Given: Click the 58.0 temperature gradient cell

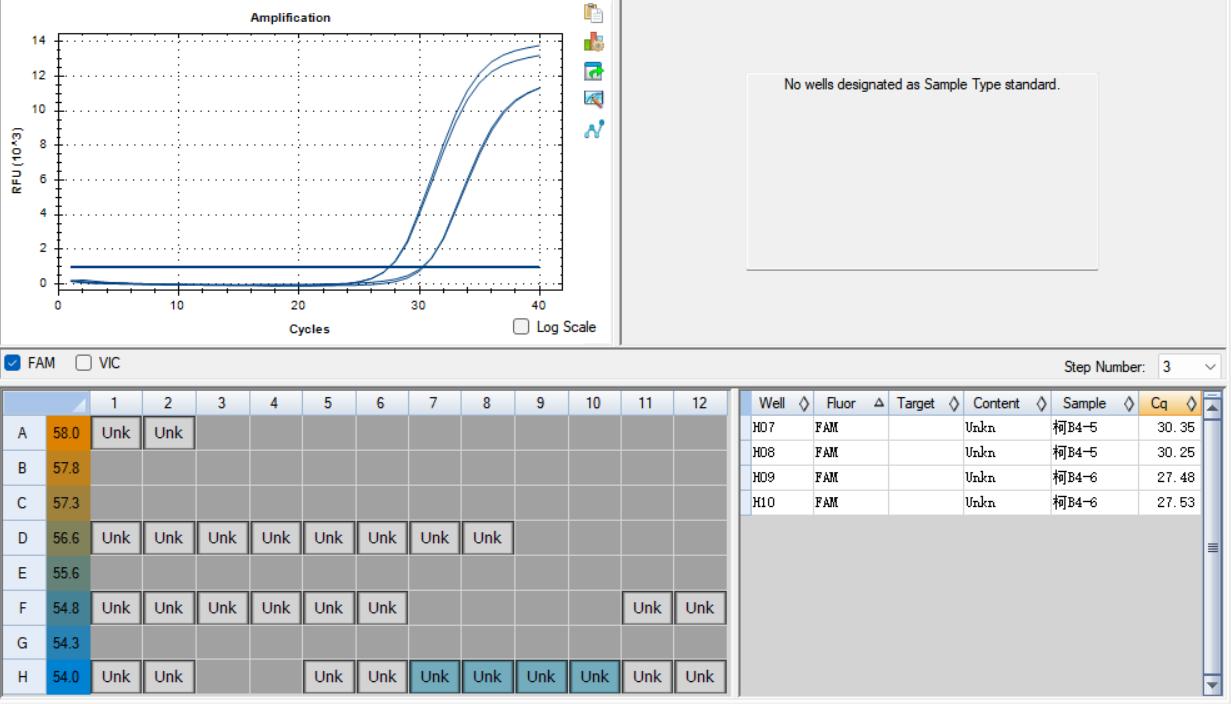Looking at the screenshot, I should pyautogui.click(x=68, y=433).
